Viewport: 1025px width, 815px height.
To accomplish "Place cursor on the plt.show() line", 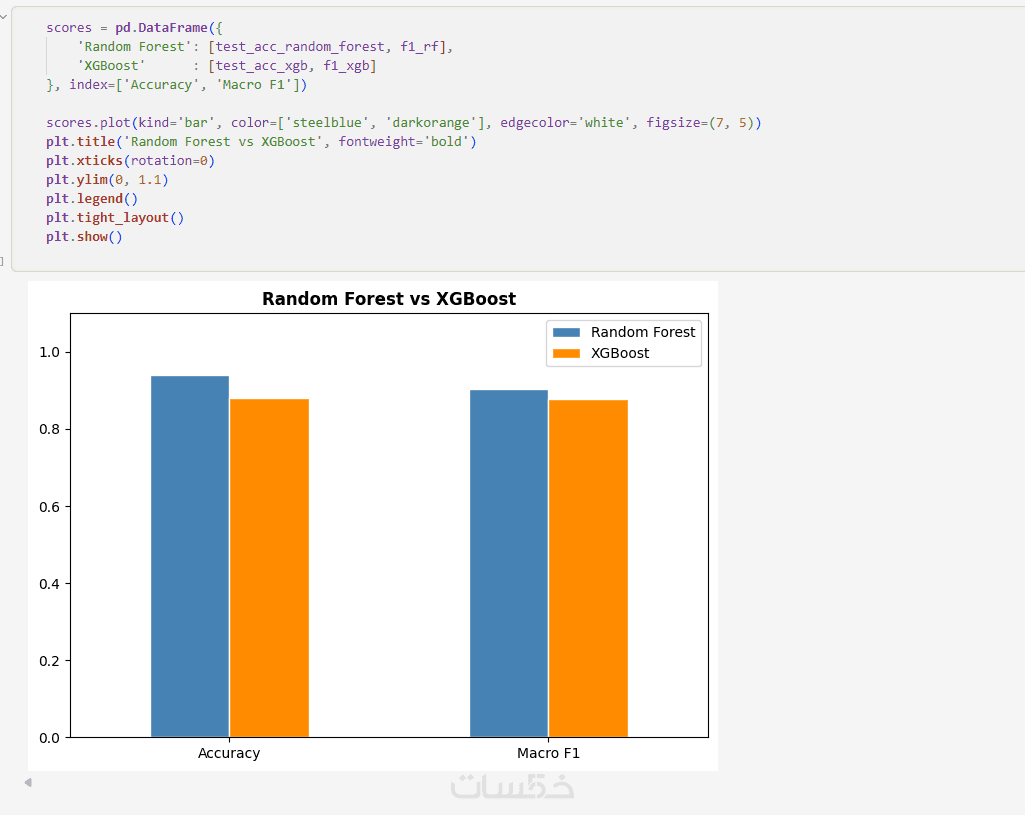I will [84, 237].
